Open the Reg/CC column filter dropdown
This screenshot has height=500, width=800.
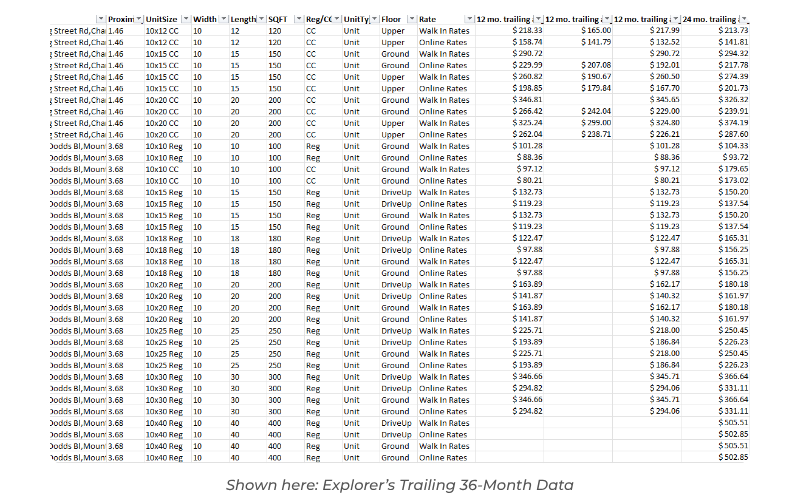pyautogui.click(x=336, y=19)
